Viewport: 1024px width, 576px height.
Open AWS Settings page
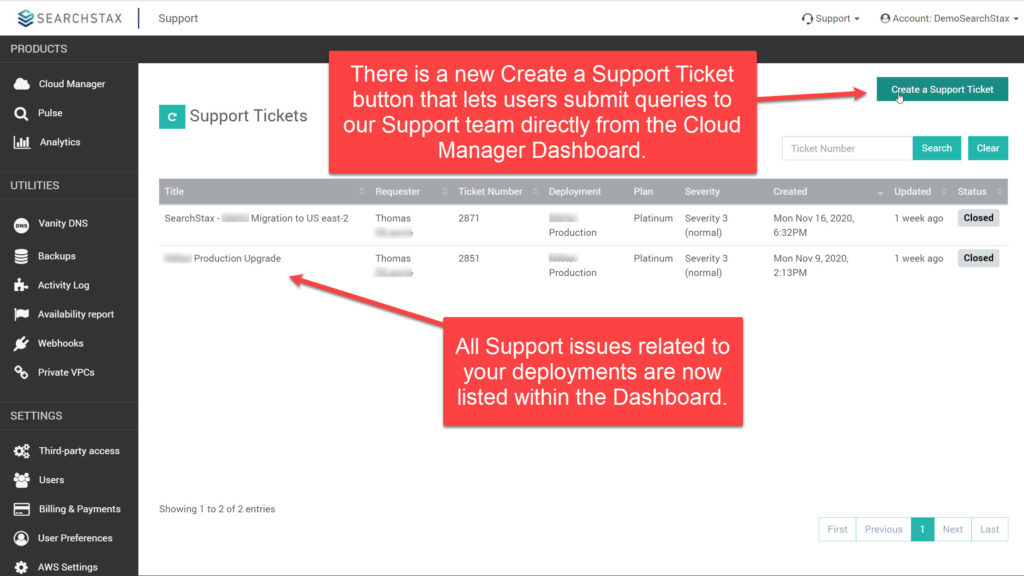(x=69, y=567)
